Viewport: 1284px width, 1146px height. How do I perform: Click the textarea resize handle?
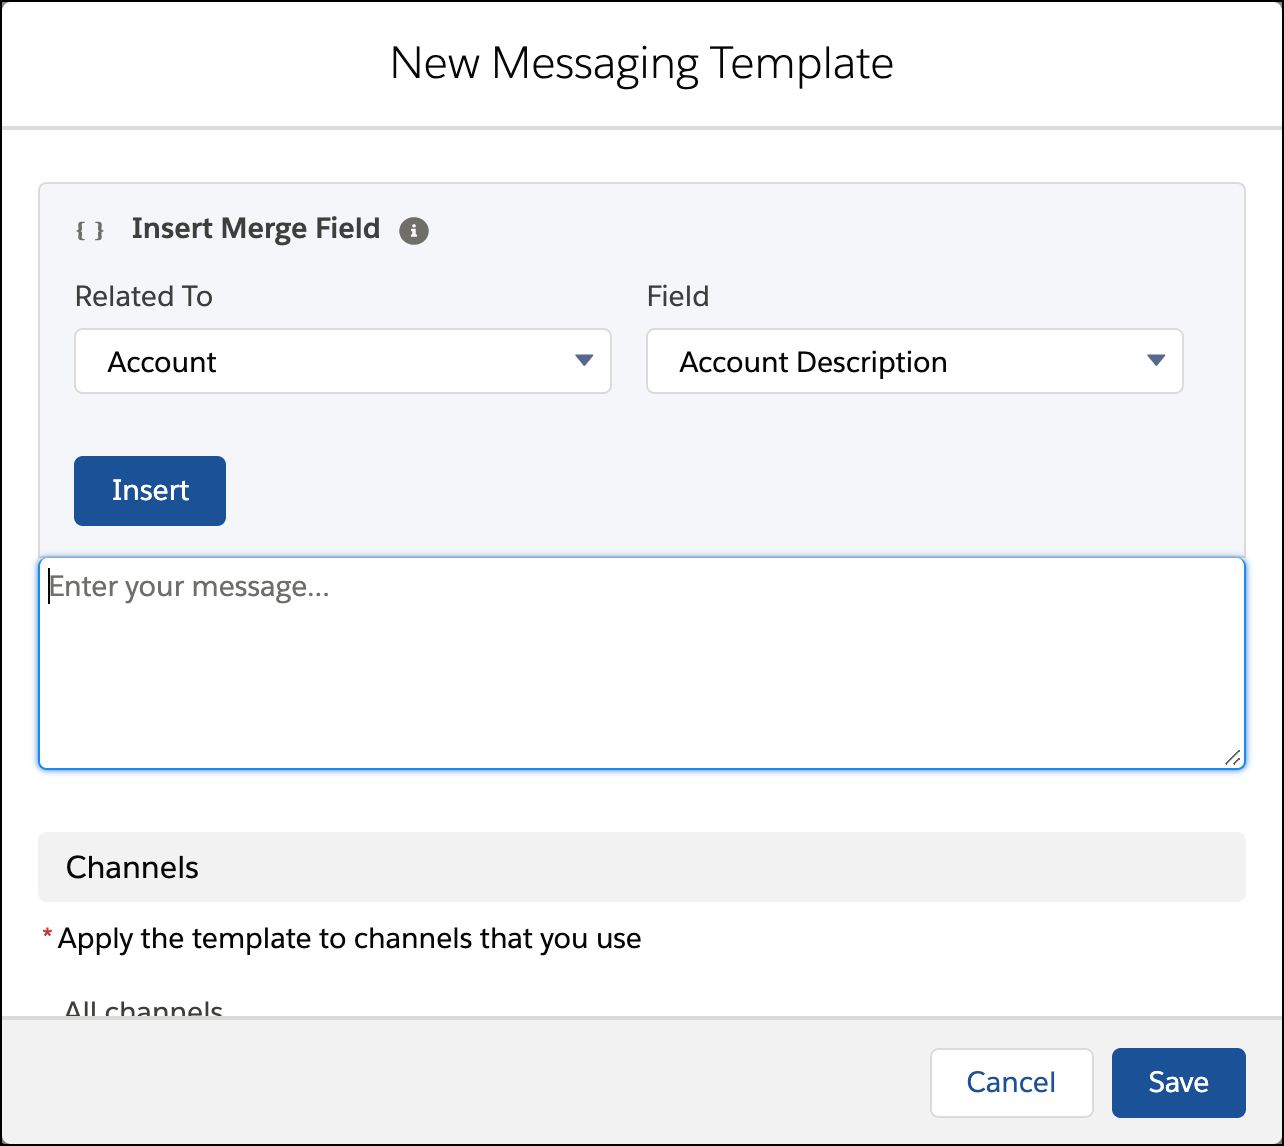pos(1235,758)
